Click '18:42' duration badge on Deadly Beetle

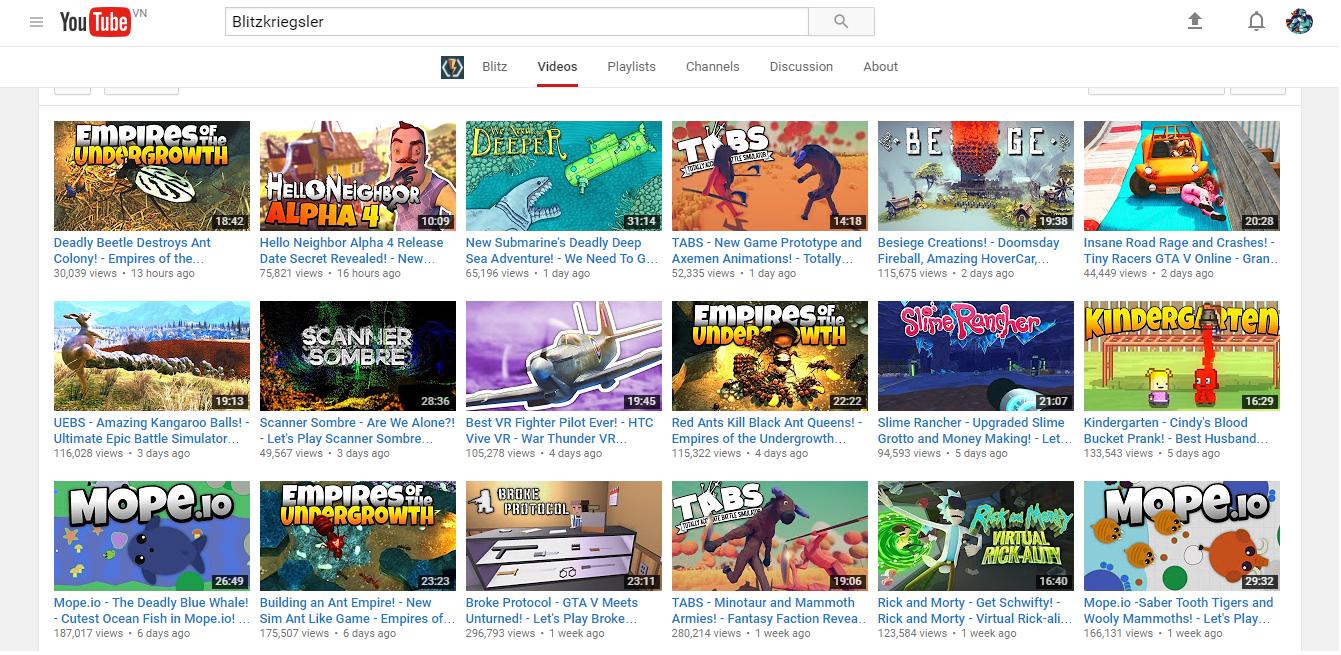tap(230, 221)
